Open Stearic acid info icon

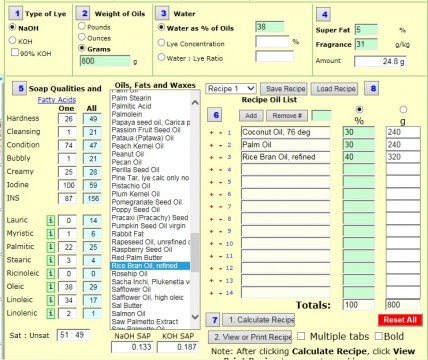pos(50,260)
